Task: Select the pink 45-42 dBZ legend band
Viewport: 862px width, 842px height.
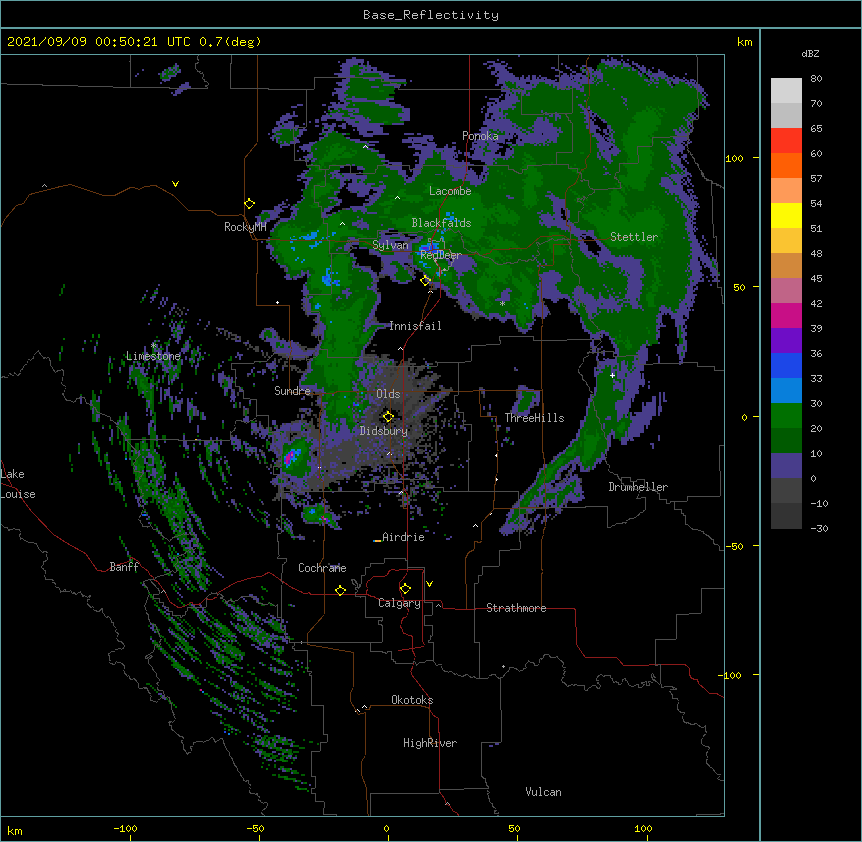Action: tap(786, 291)
